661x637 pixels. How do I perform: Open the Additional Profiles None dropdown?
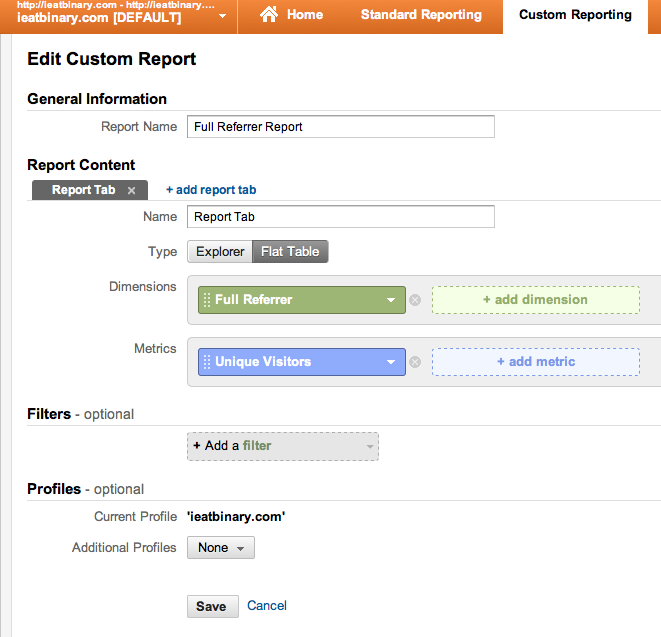pyautogui.click(x=220, y=548)
